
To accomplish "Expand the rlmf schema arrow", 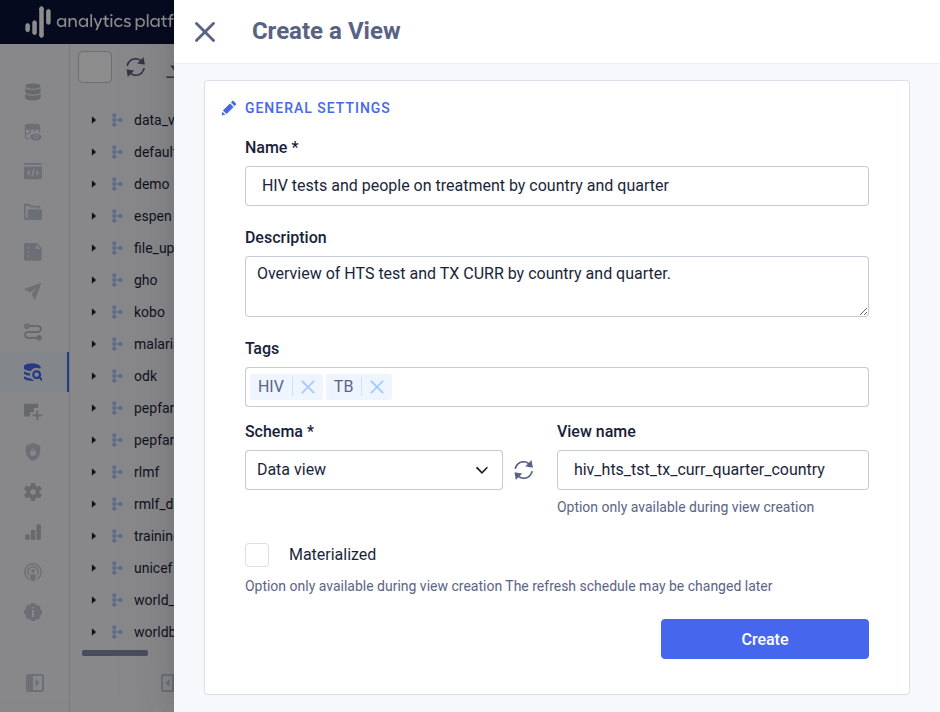I will pos(94,472).
